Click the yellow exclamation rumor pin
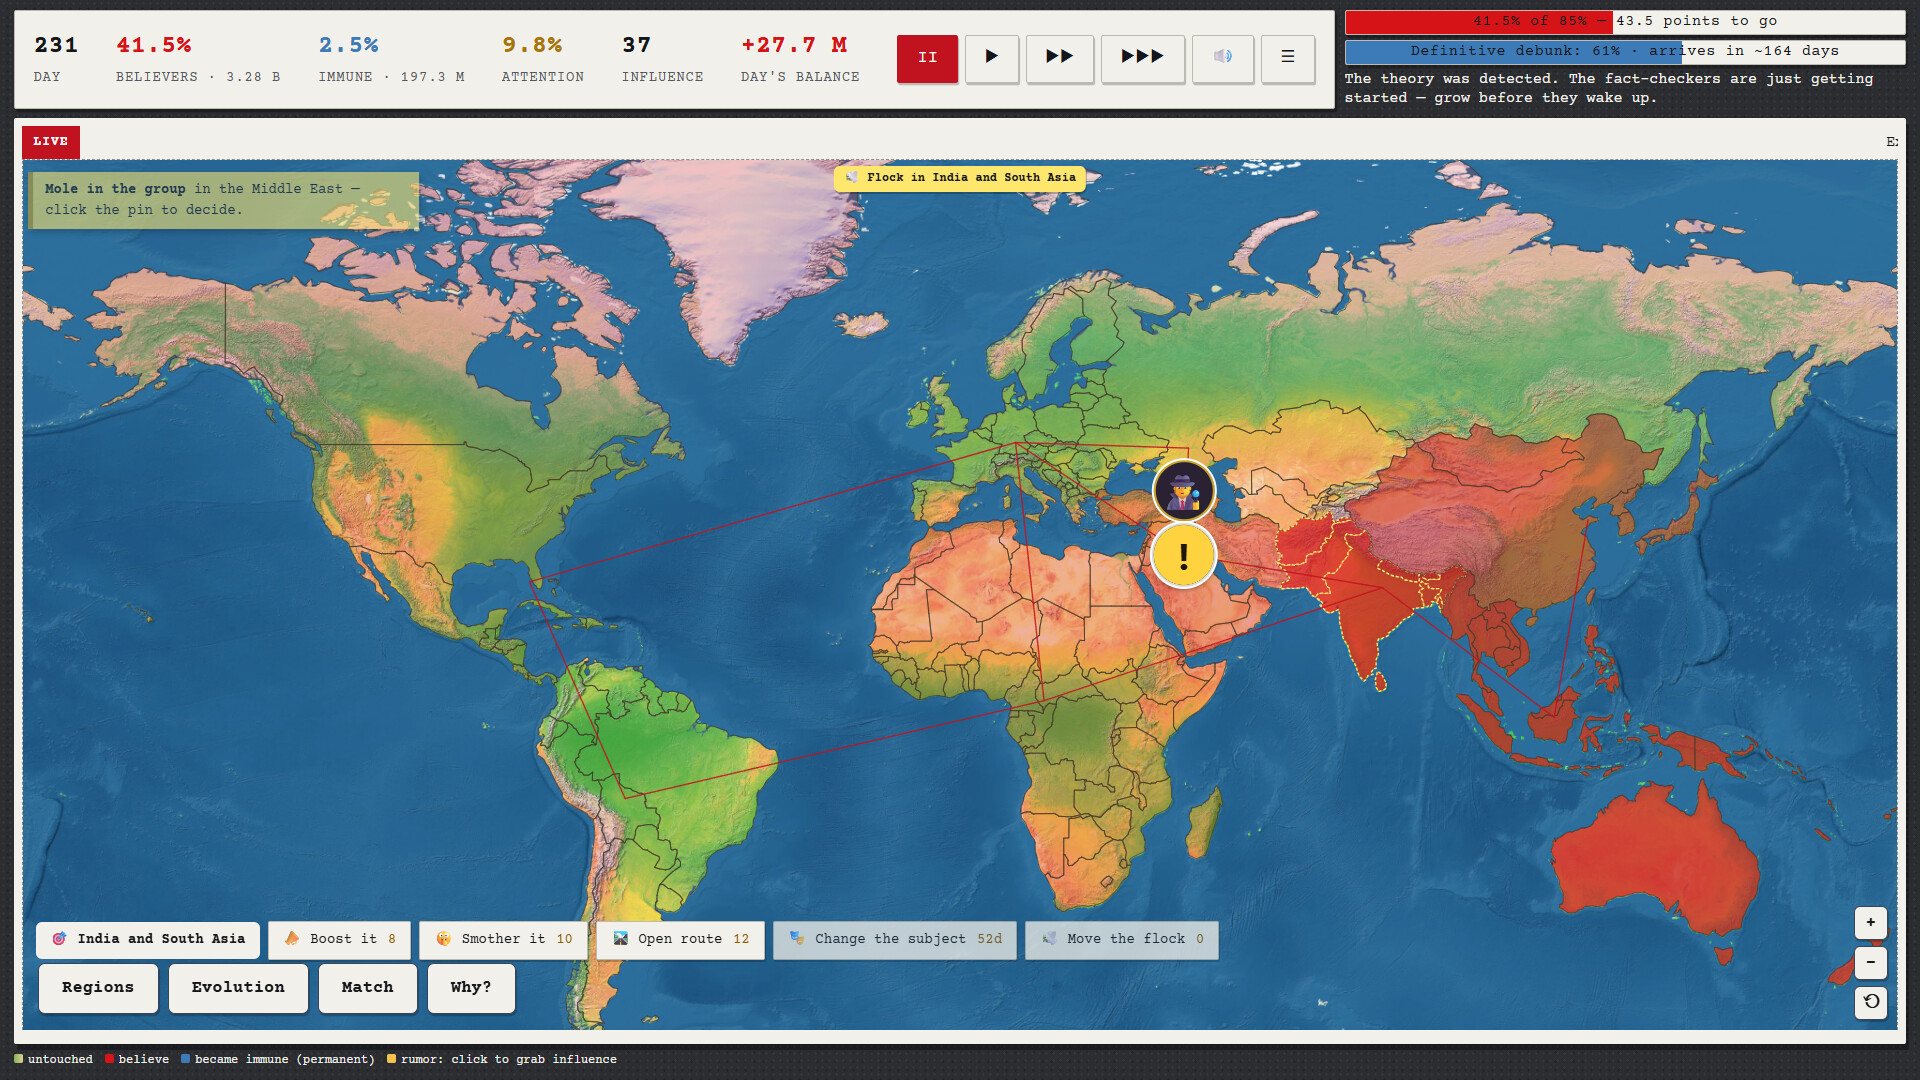Image resolution: width=1920 pixels, height=1080 pixels. click(x=1184, y=556)
